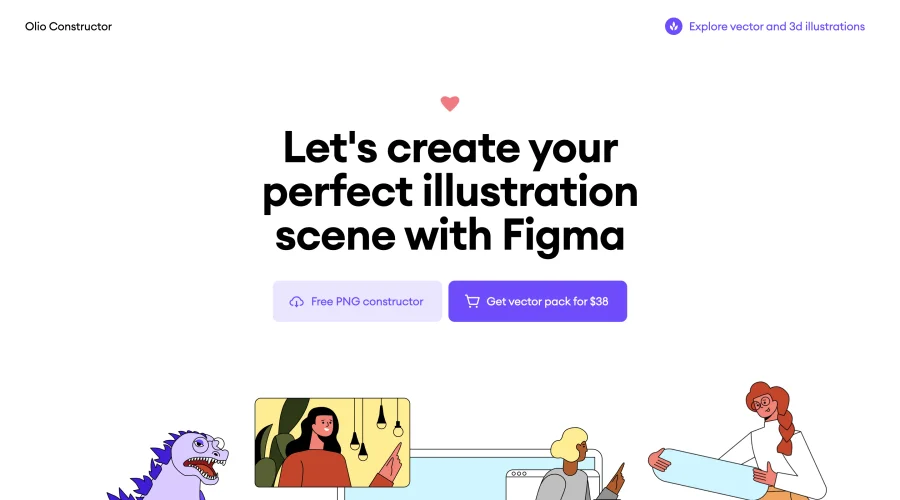Screen dimensions: 900x500
Task: Click the small browser window illustration dots
Action: 518,474
